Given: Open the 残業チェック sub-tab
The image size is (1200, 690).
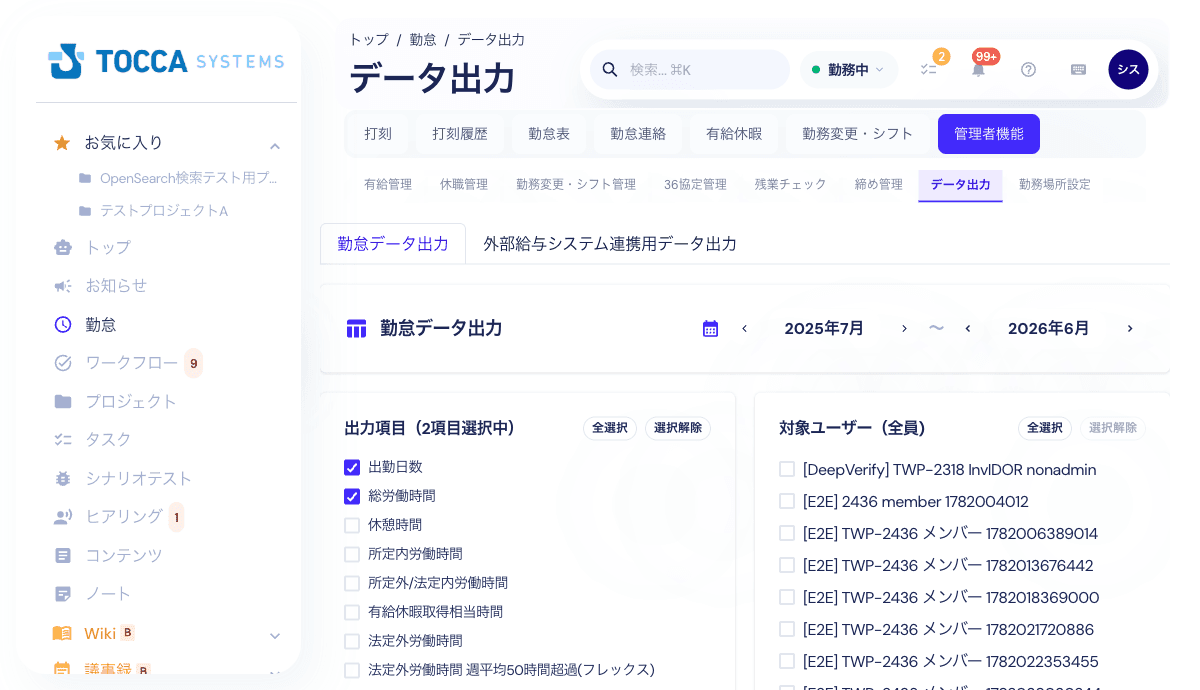Looking at the screenshot, I should pos(791,185).
